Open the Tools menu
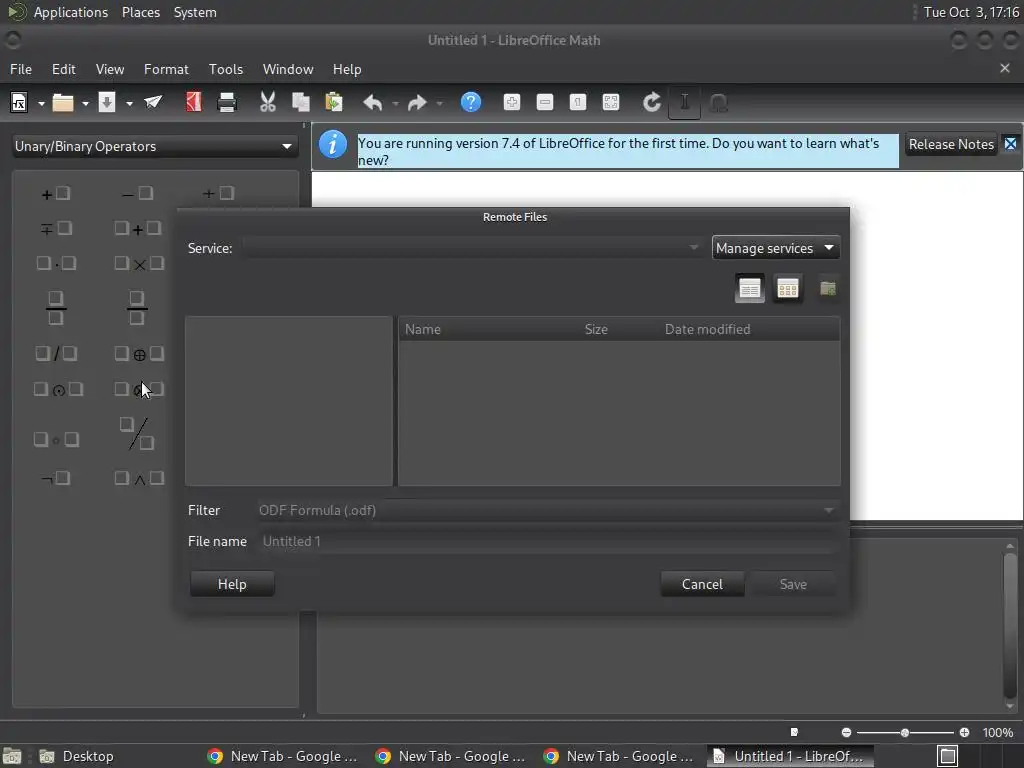Image resolution: width=1024 pixels, height=768 pixels. [225, 69]
